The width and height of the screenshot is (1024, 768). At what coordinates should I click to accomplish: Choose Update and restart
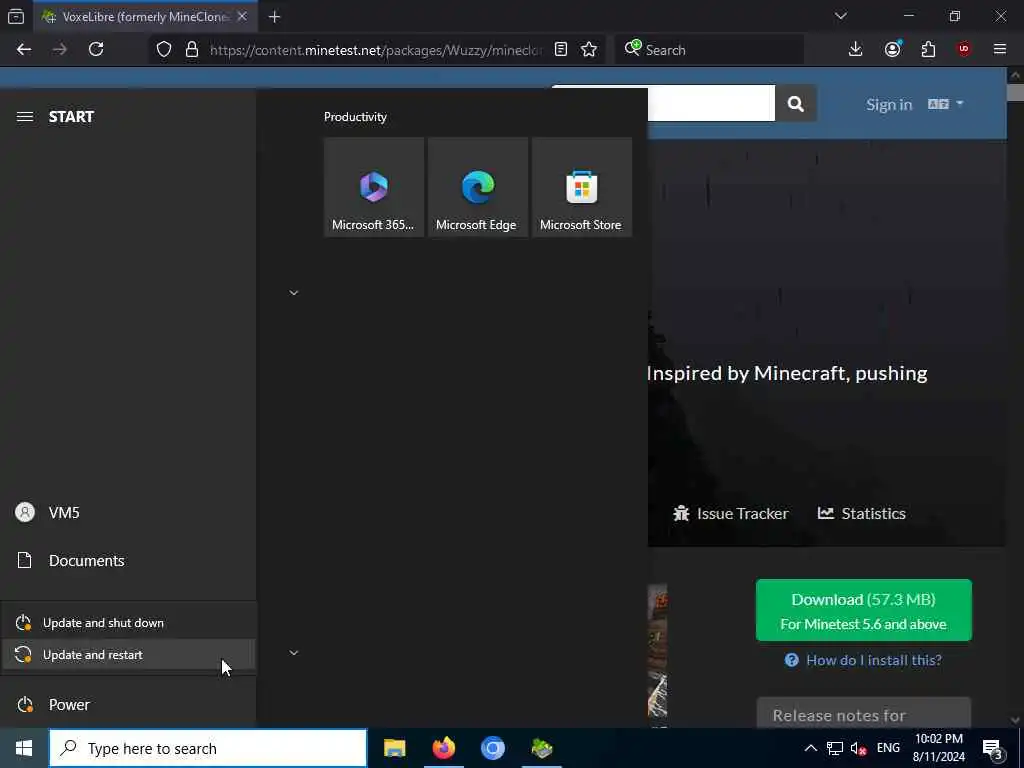[x=128, y=654]
